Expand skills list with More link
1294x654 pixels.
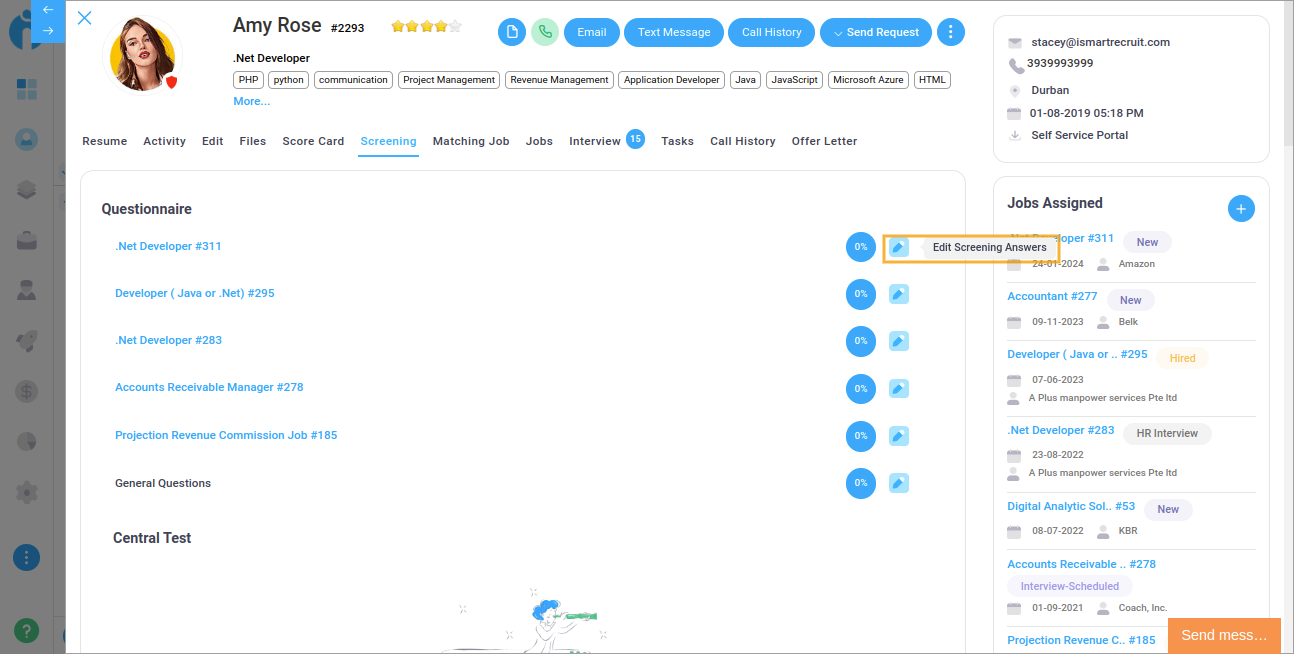pos(251,101)
